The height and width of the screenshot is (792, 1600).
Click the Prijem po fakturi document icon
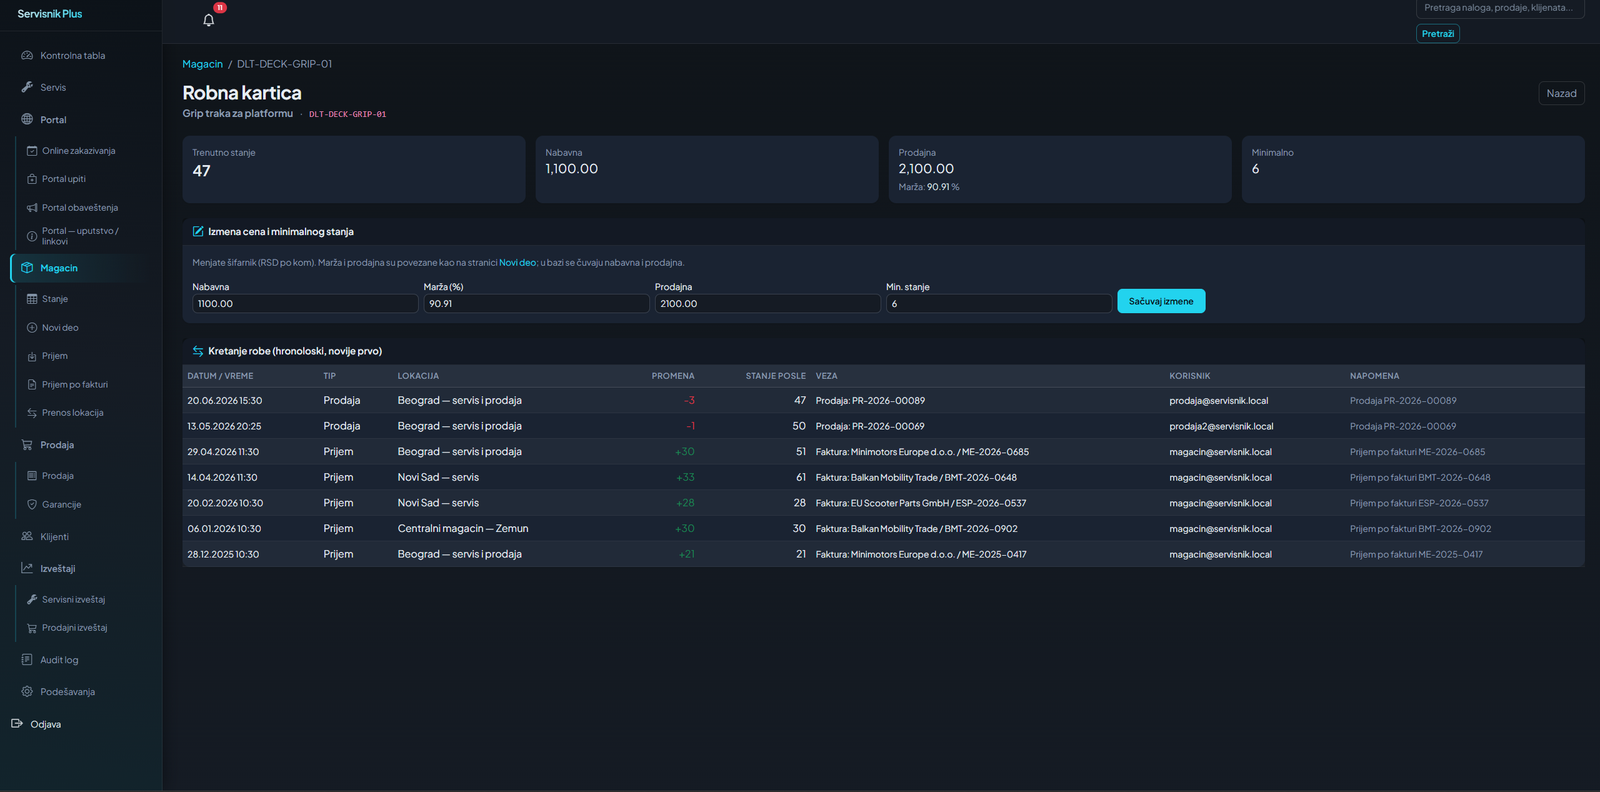coord(32,385)
